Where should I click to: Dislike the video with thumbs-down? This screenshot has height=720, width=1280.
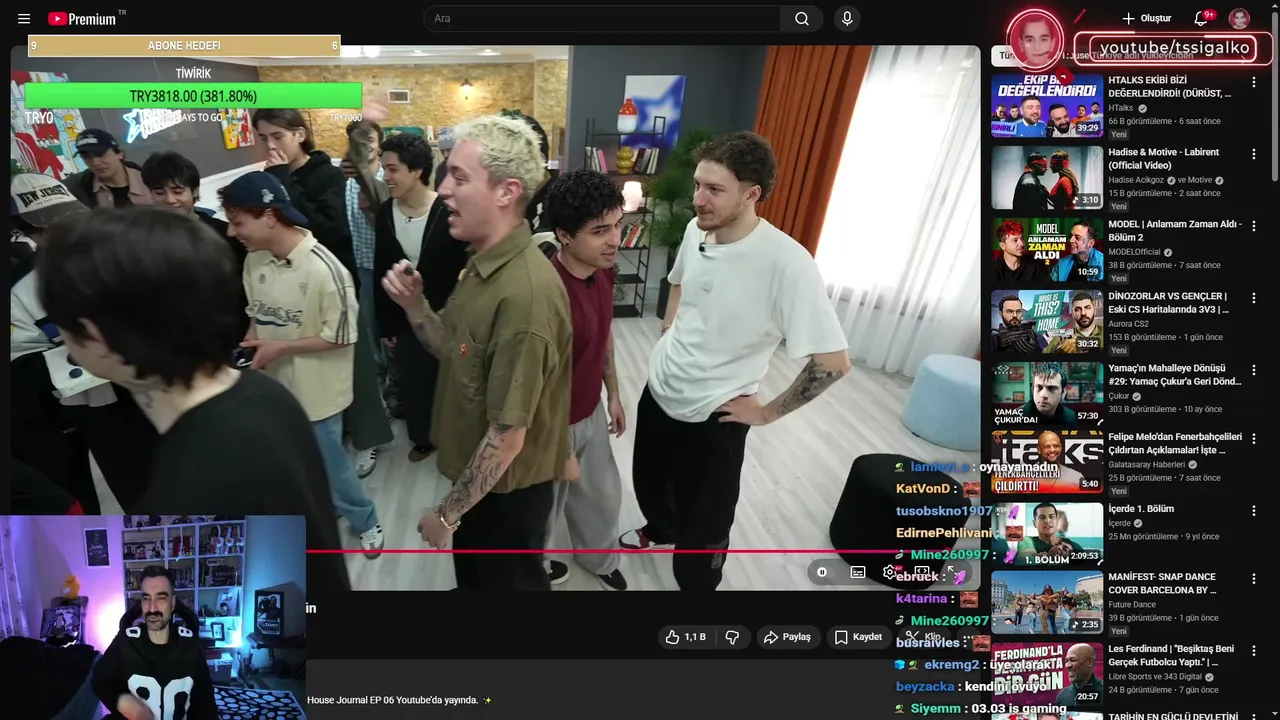732,637
